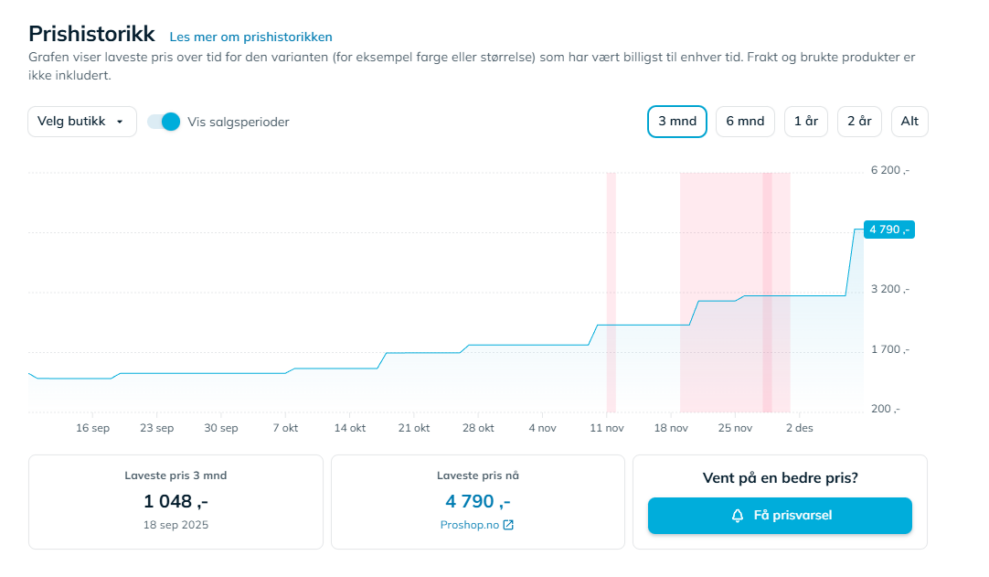Click external link icon next to Proshop.no
Image resolution: width=989 pixels, height=577 pixels.
pos(508,525)
